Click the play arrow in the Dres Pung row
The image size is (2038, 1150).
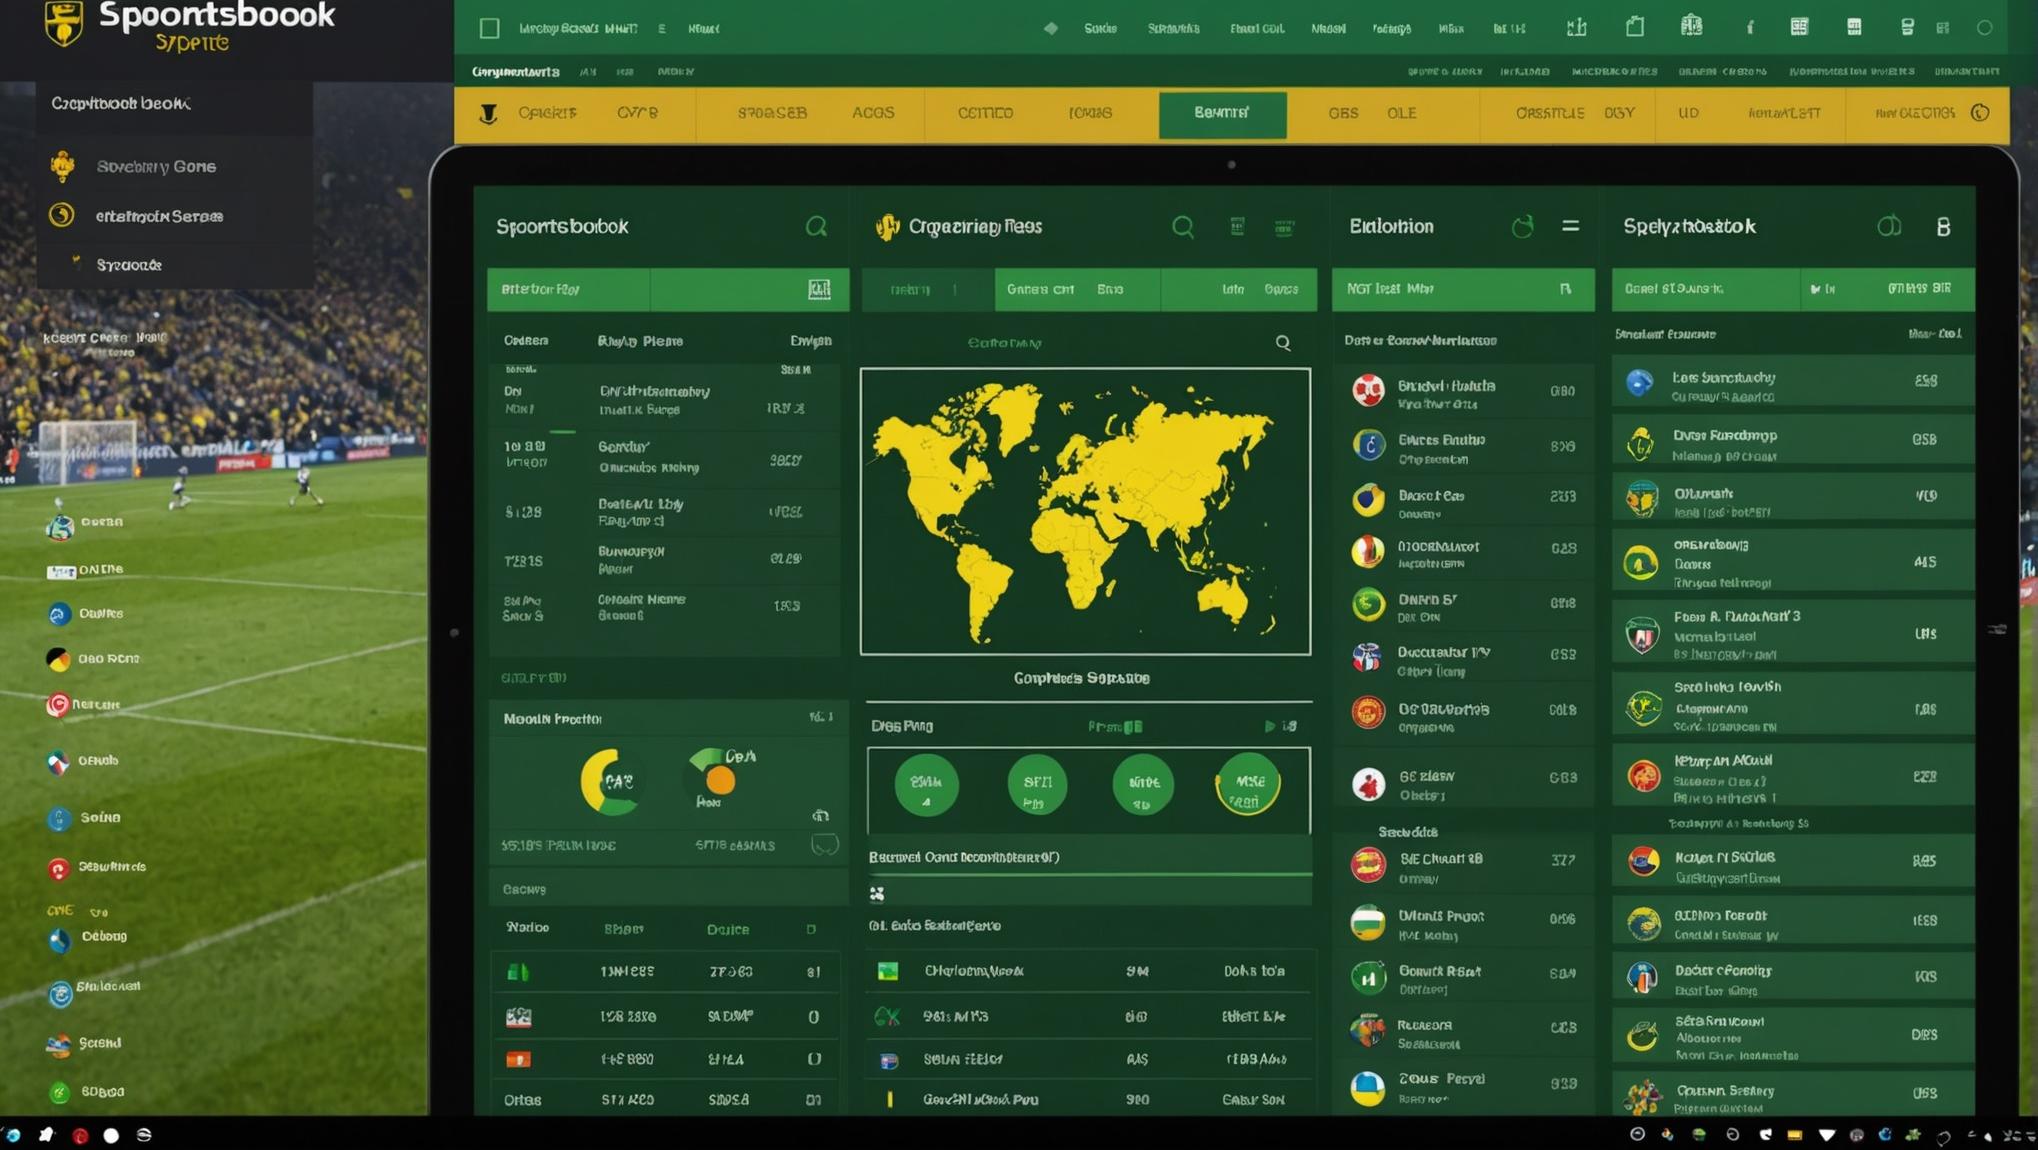tap(1270, 726)
